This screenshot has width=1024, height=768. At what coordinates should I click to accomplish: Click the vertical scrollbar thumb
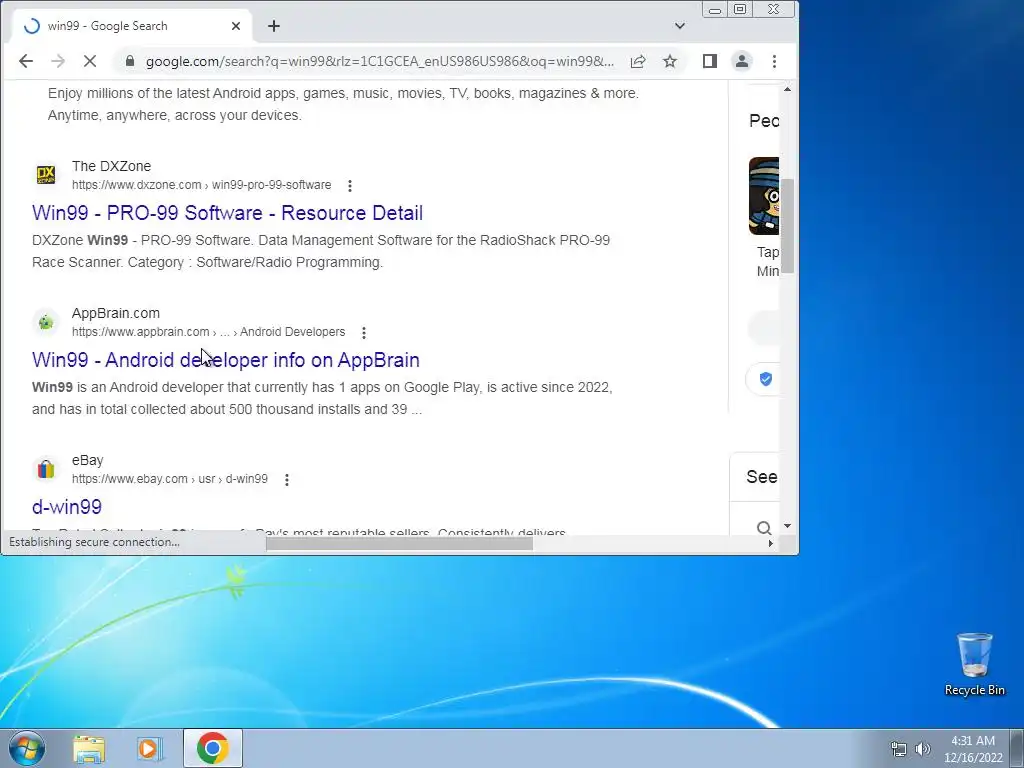(788, 226)
